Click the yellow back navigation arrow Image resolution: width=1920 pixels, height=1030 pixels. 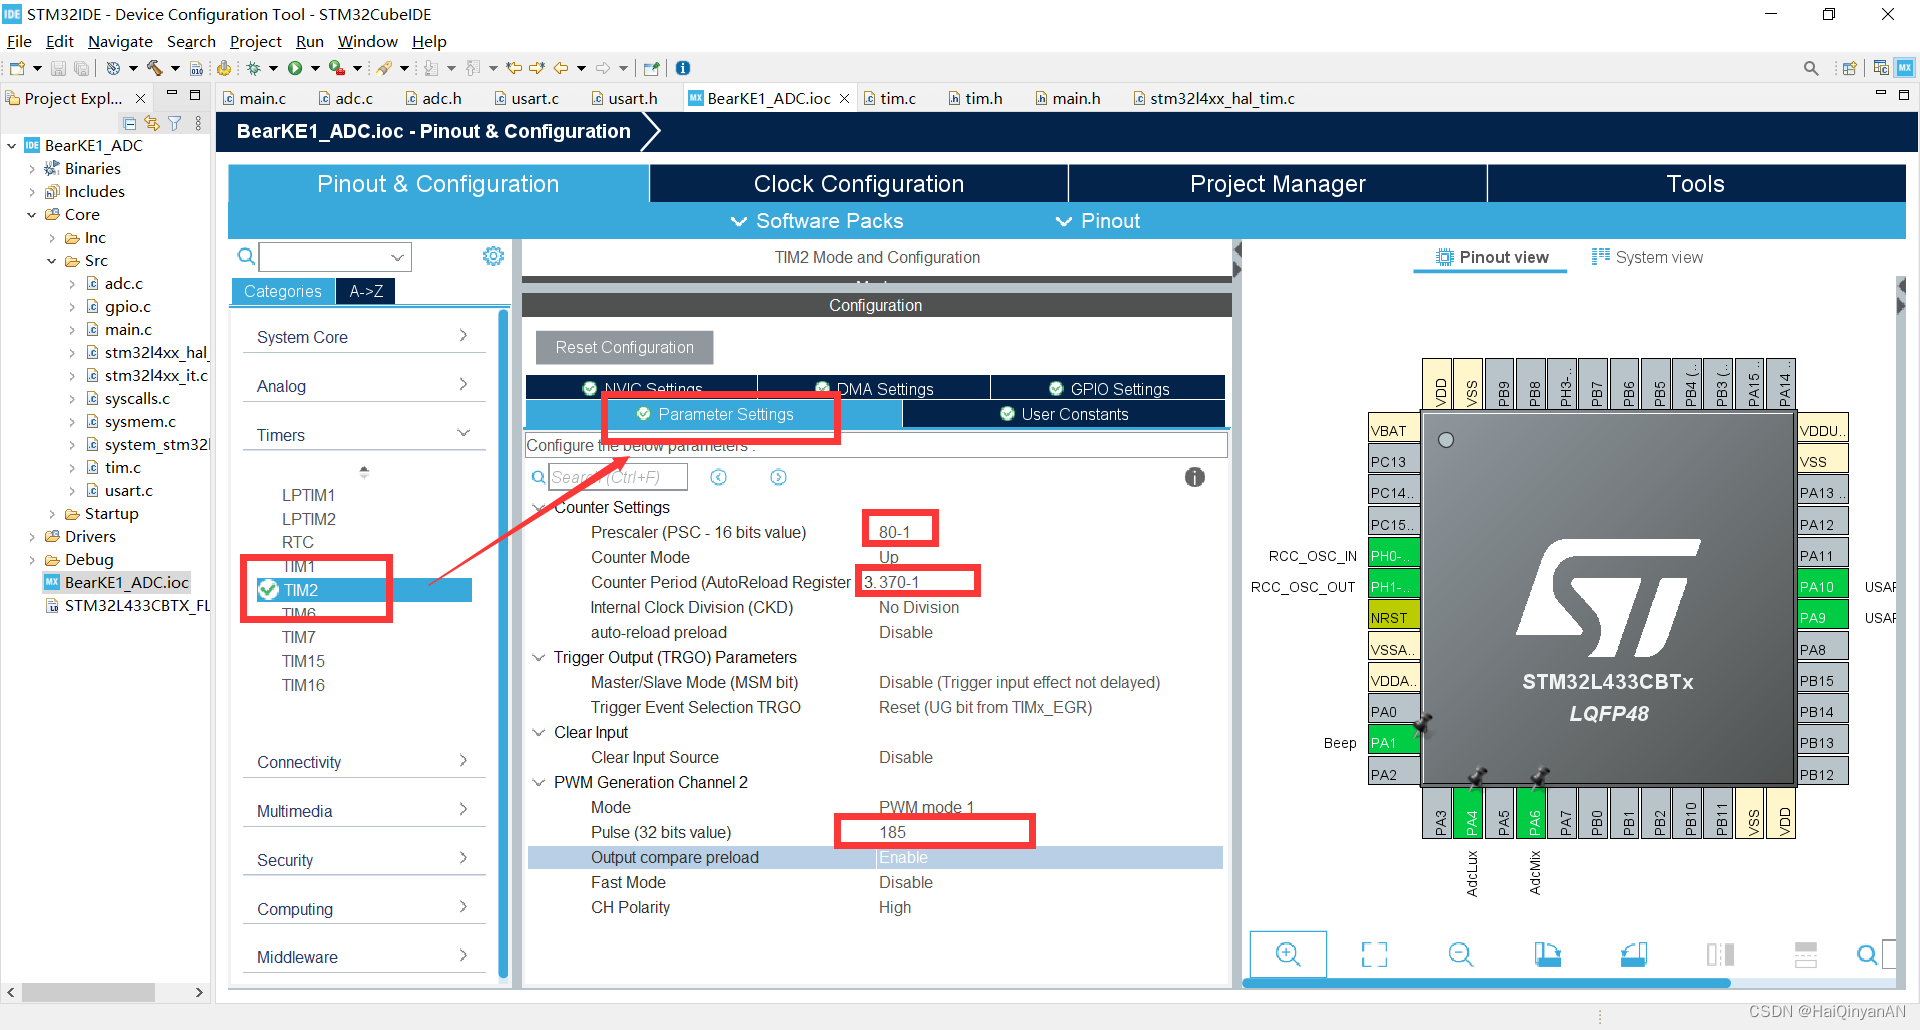click(x=561, y=68)
